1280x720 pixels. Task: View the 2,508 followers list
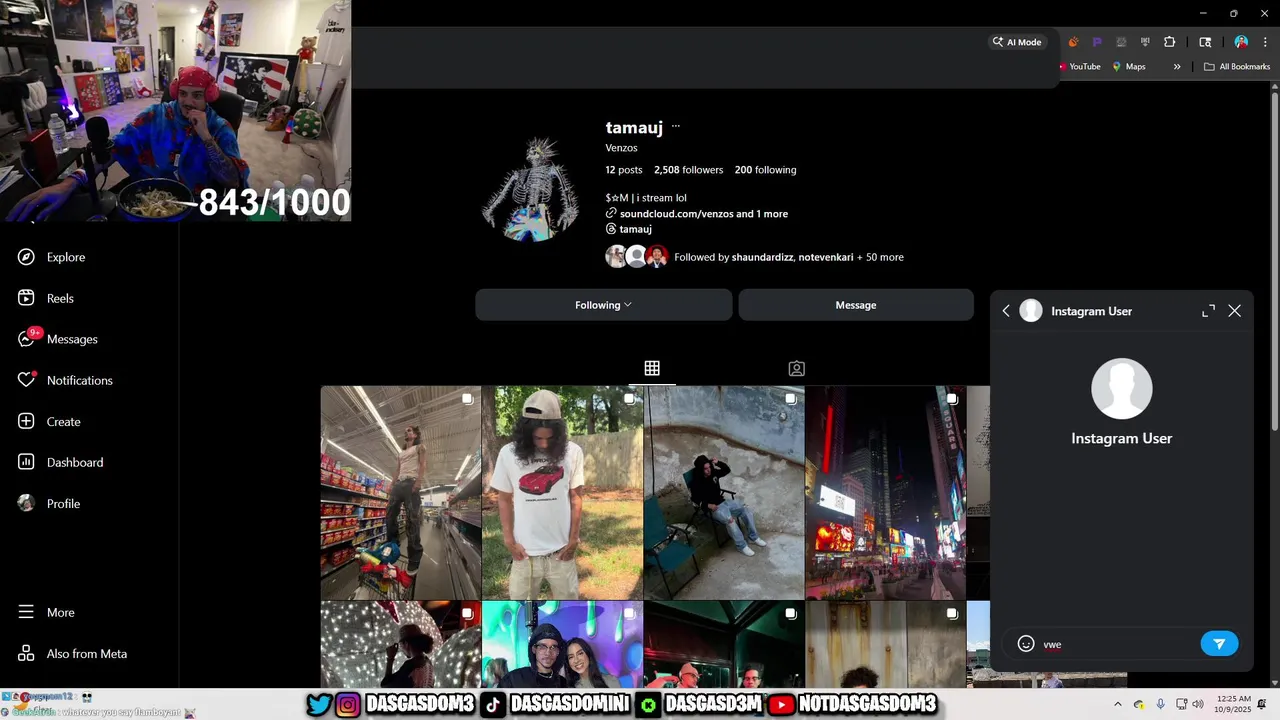click(688, 170)
